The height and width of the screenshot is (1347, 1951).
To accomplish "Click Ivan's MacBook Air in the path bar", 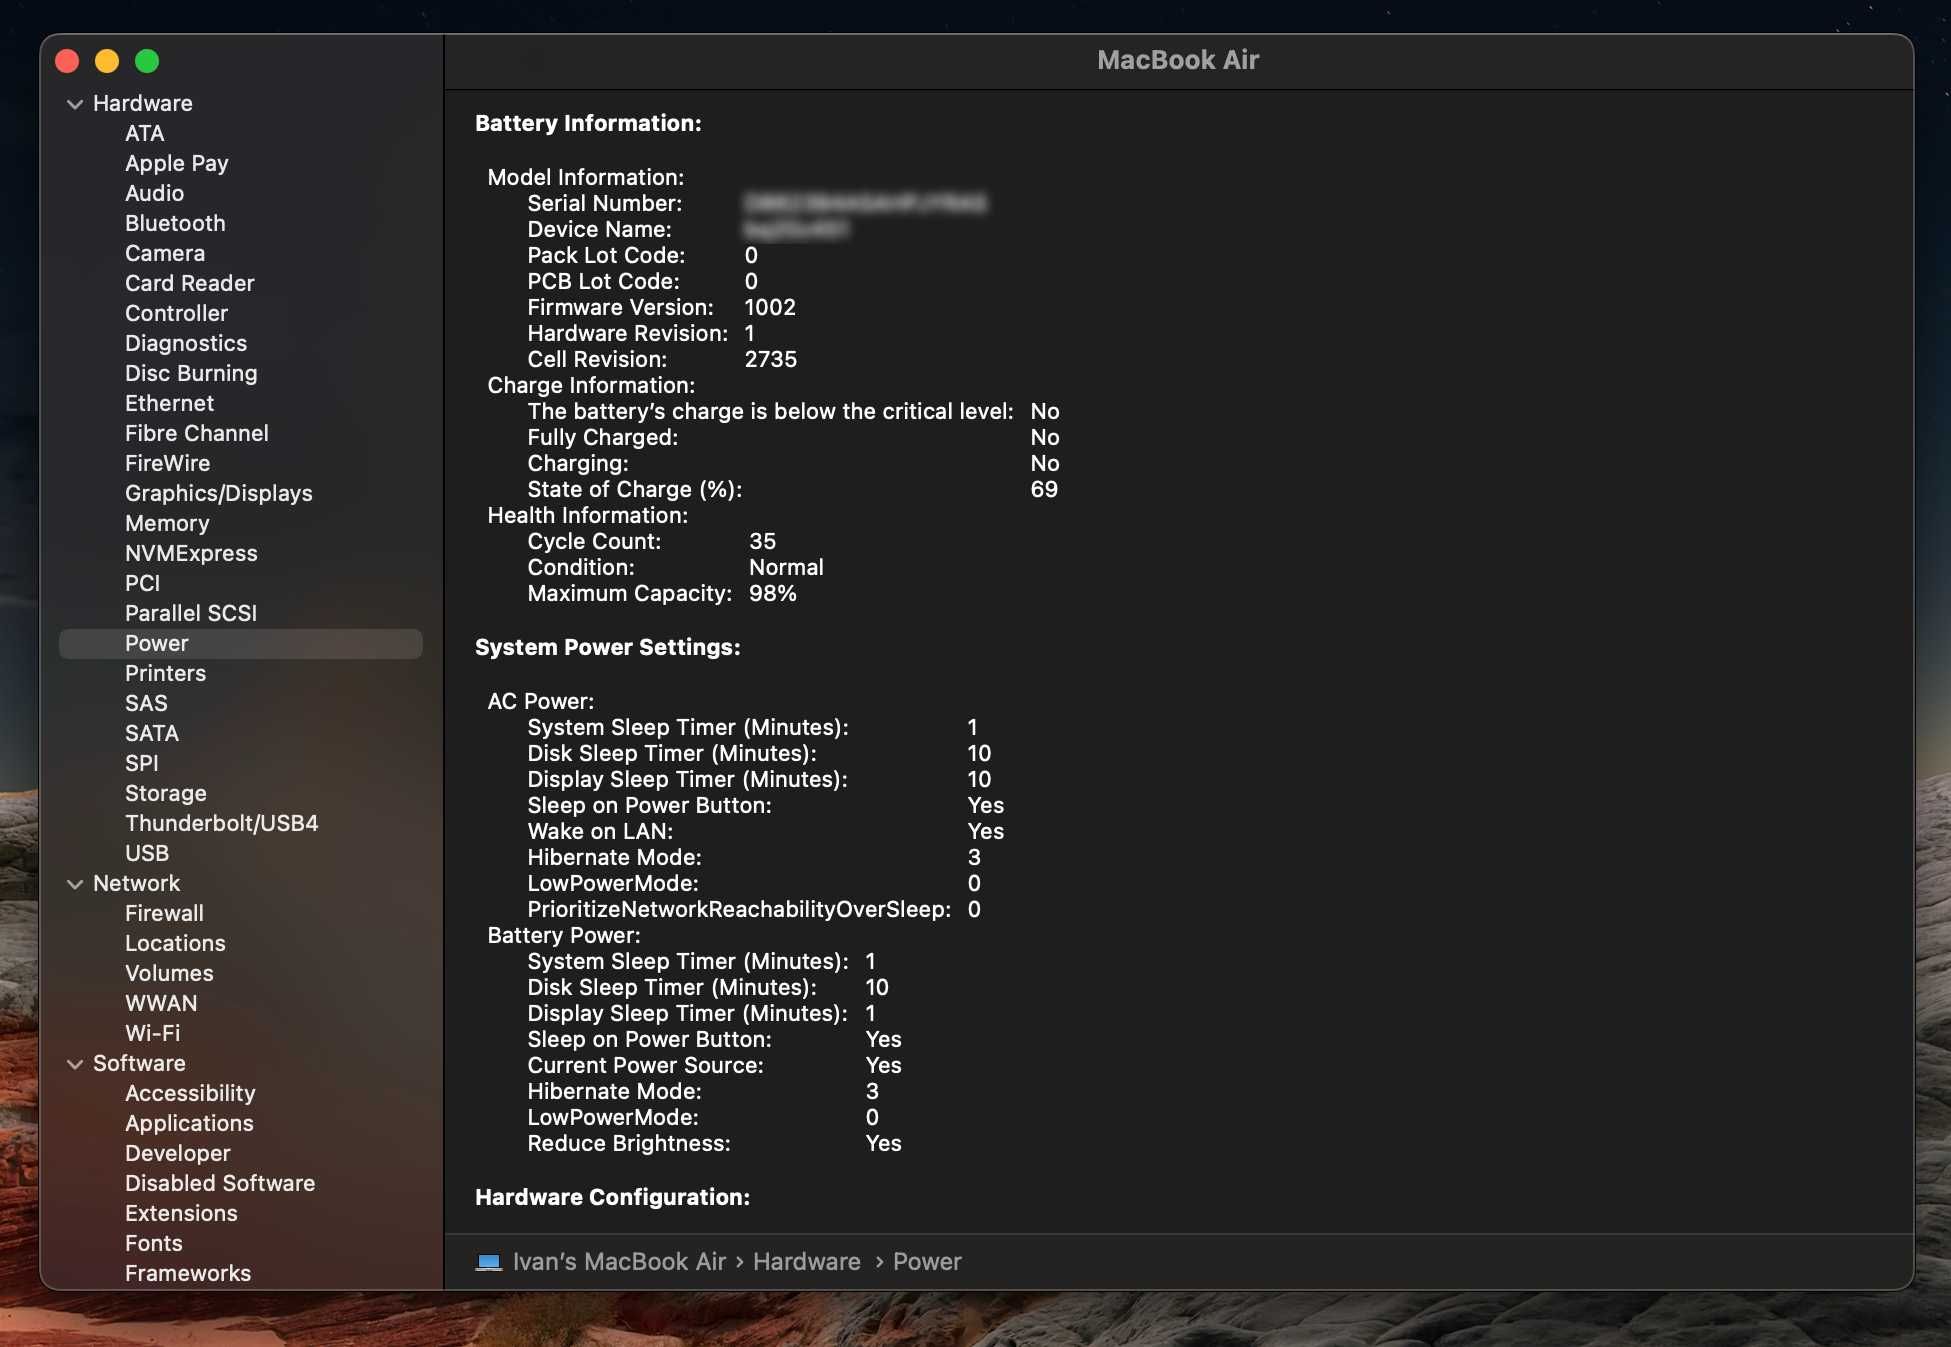I will click(x=619, y=1262).
